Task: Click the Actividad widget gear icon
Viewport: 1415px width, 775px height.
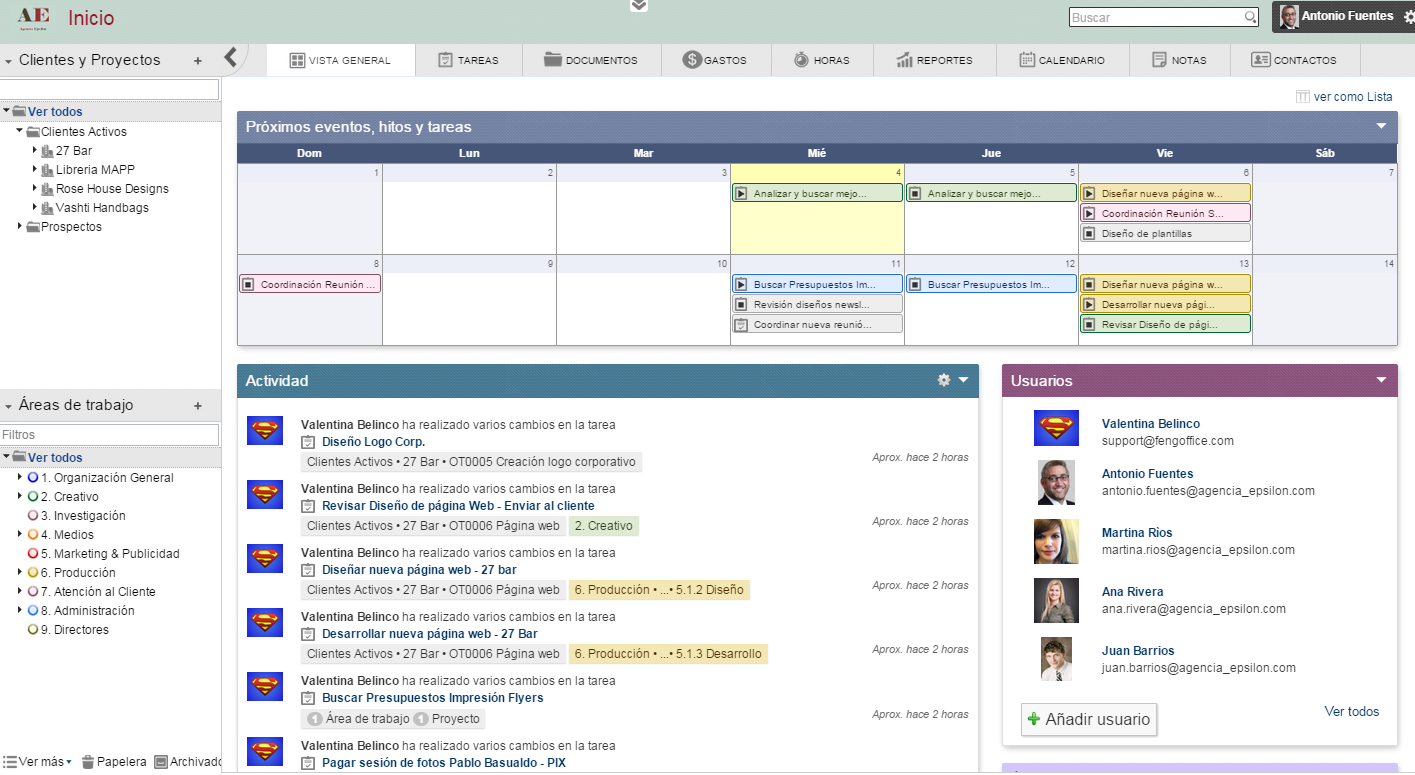Action: tap(943, 380)
